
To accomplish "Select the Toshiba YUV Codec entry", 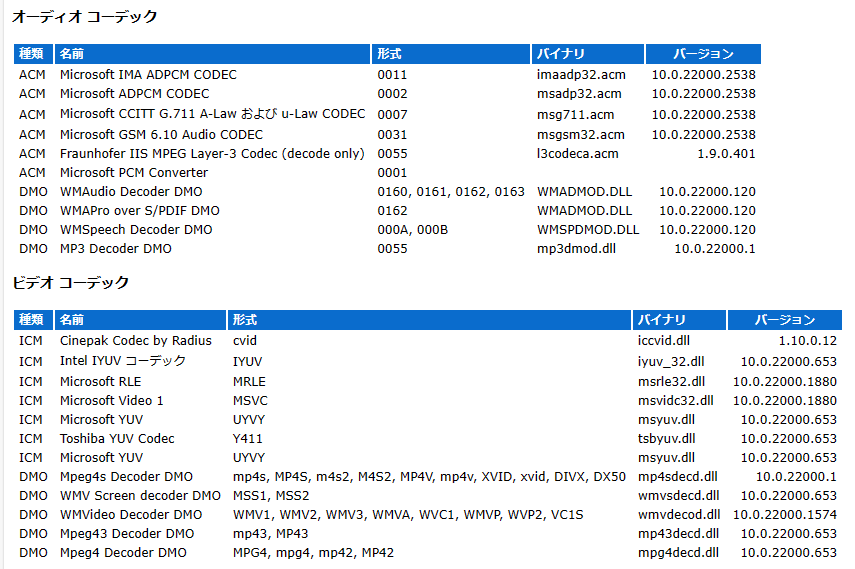I will click(x=117, y=439).
